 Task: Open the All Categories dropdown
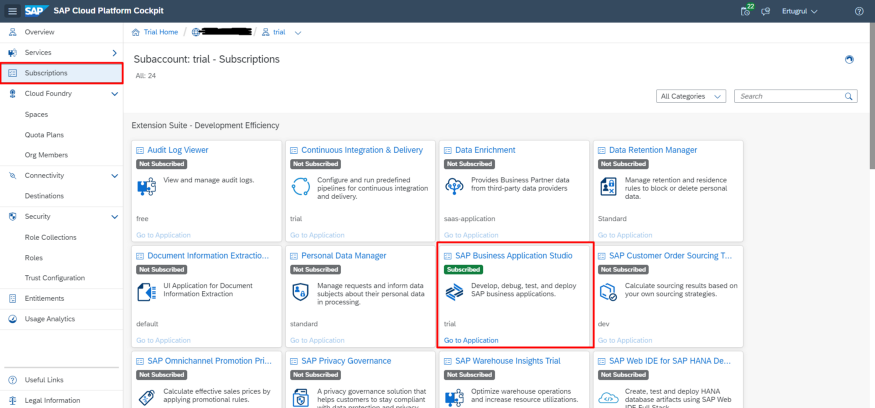coord(691,96)
